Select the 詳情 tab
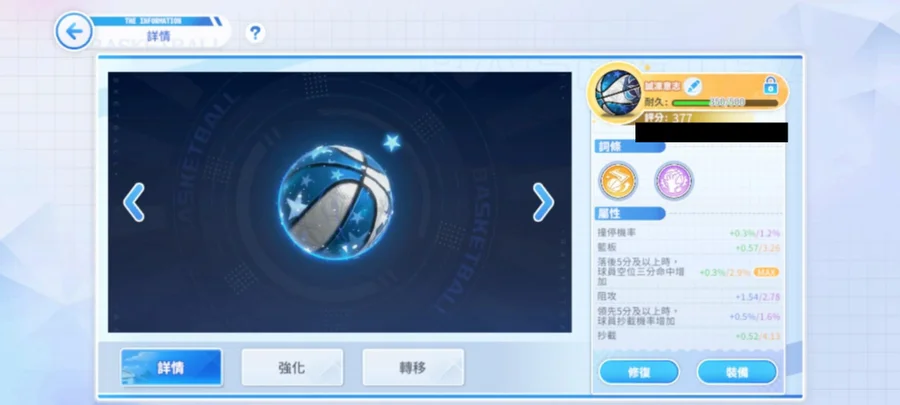The image size is (900, 405). tap(171, 367)
